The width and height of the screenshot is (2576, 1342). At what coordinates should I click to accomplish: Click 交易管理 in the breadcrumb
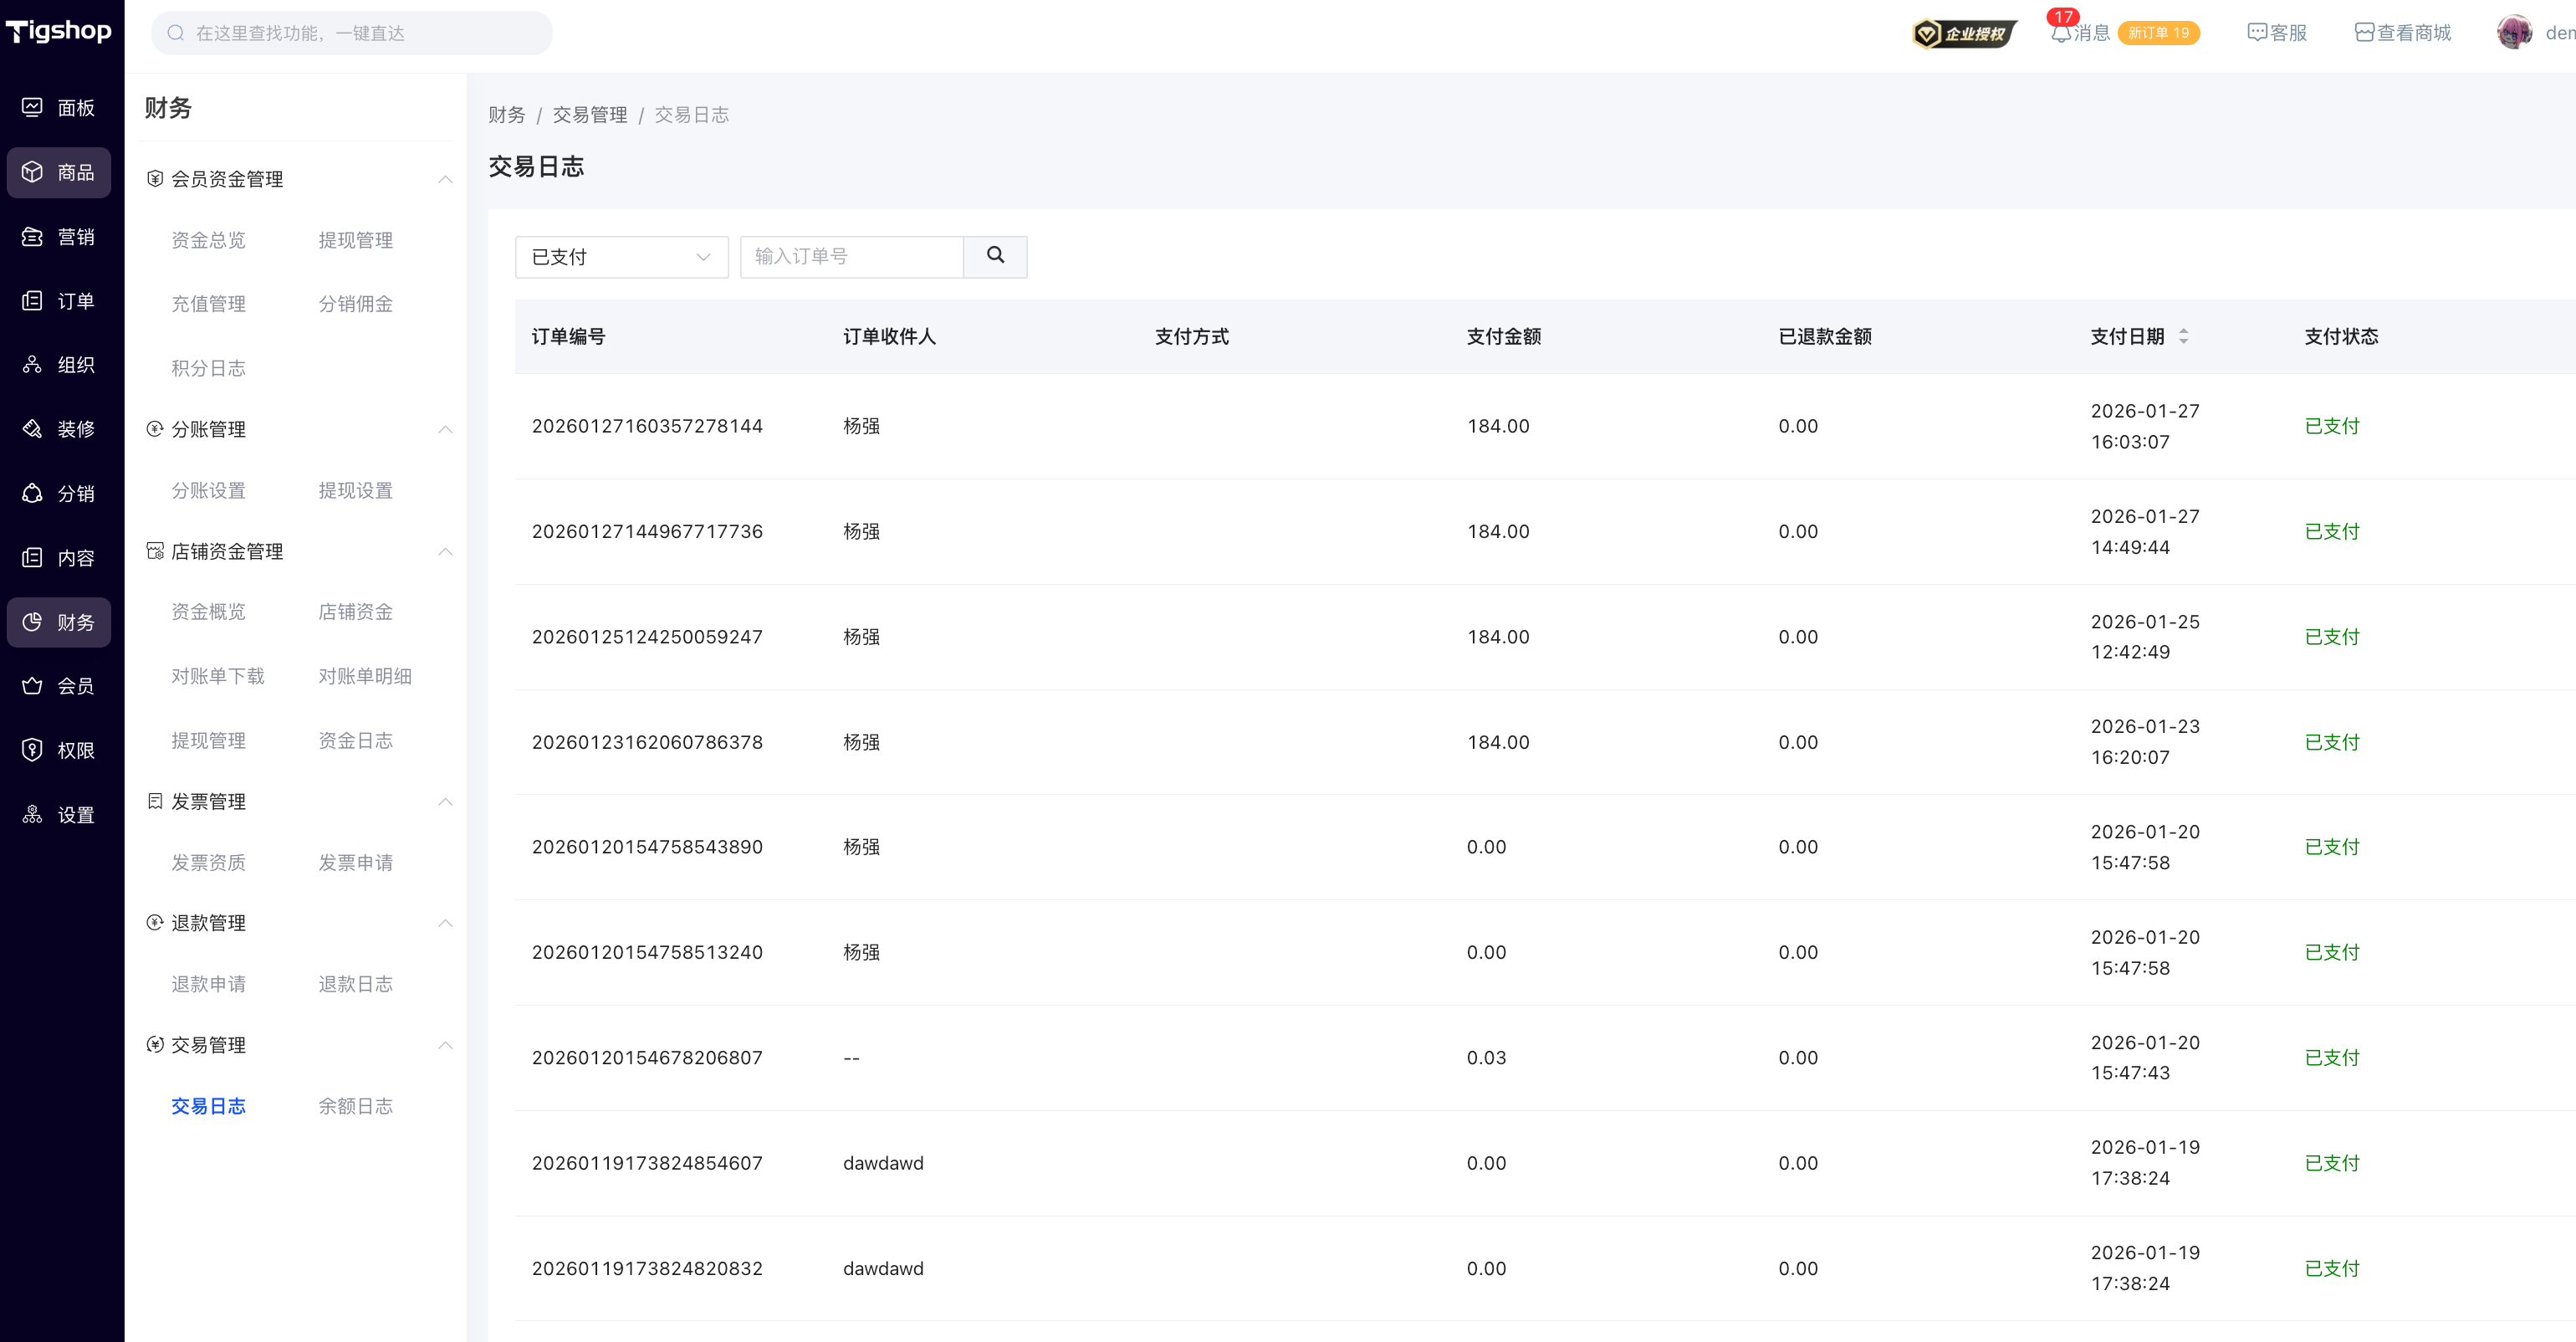pyautogui.click(x=589, y=115)
